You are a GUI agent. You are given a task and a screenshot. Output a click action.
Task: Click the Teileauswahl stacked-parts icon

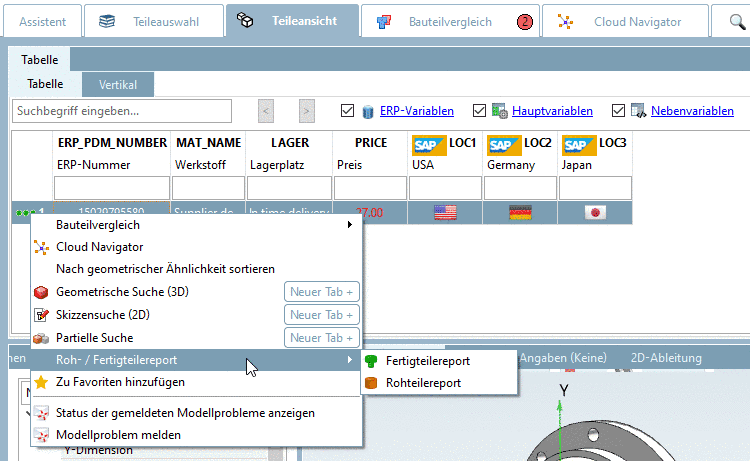coord(107,22)
